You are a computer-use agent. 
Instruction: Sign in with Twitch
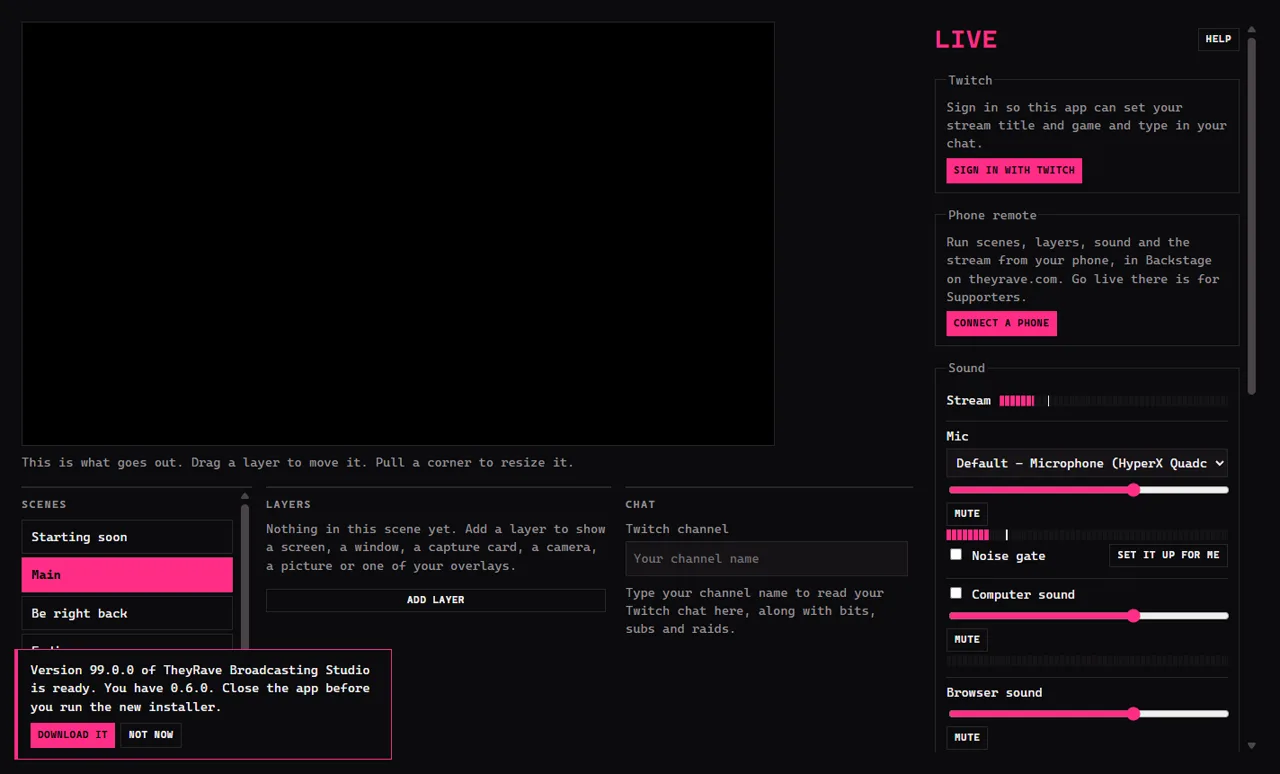pyautogui.click(x=1014, y=170)
